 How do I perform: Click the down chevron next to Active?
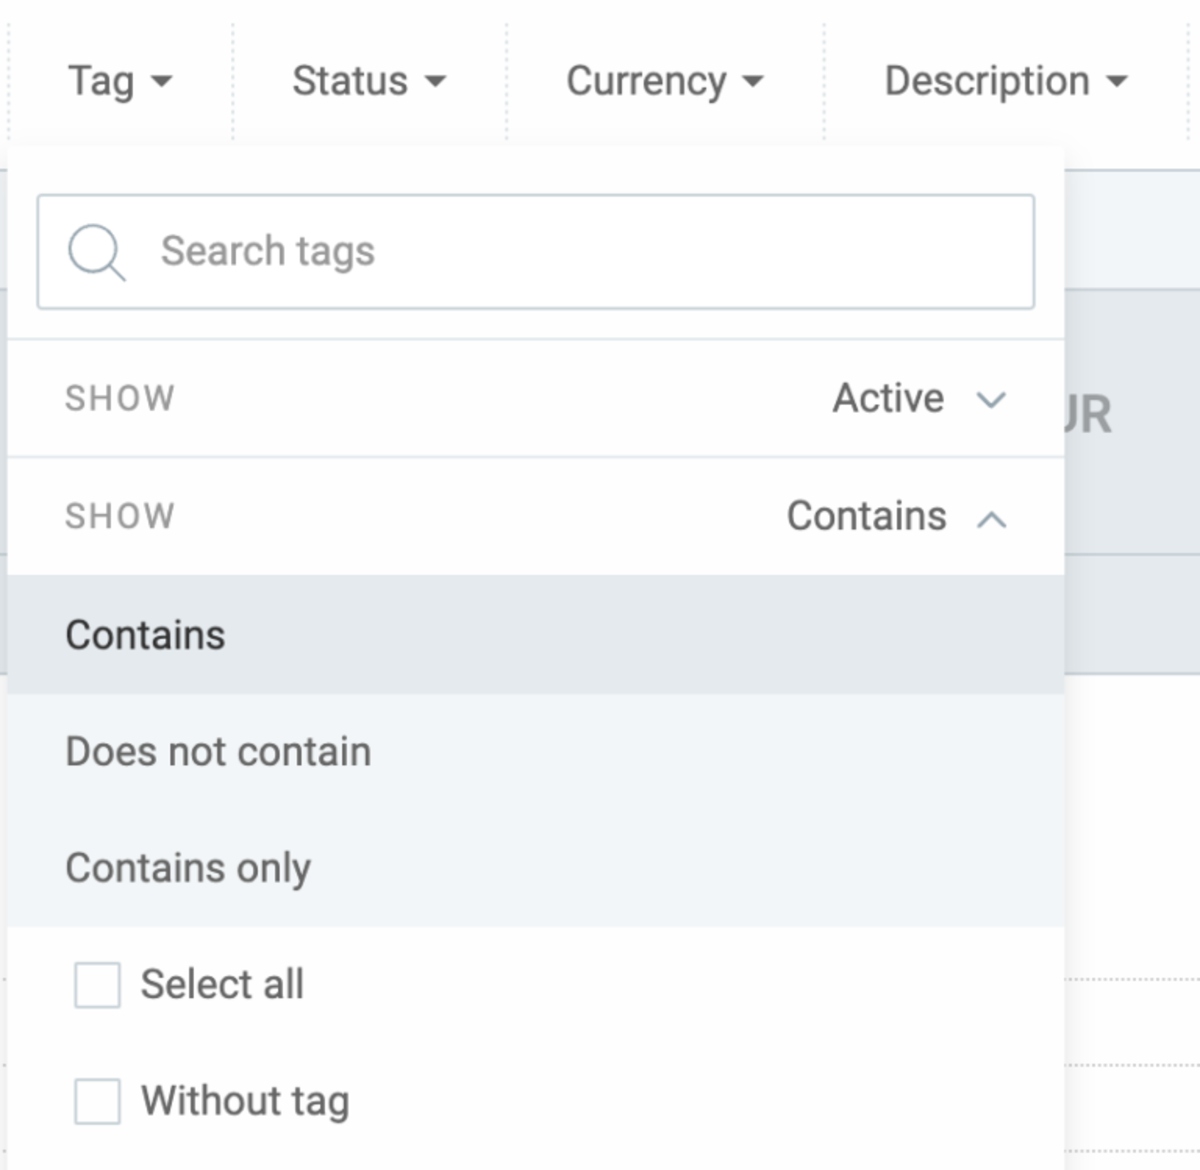990,400
